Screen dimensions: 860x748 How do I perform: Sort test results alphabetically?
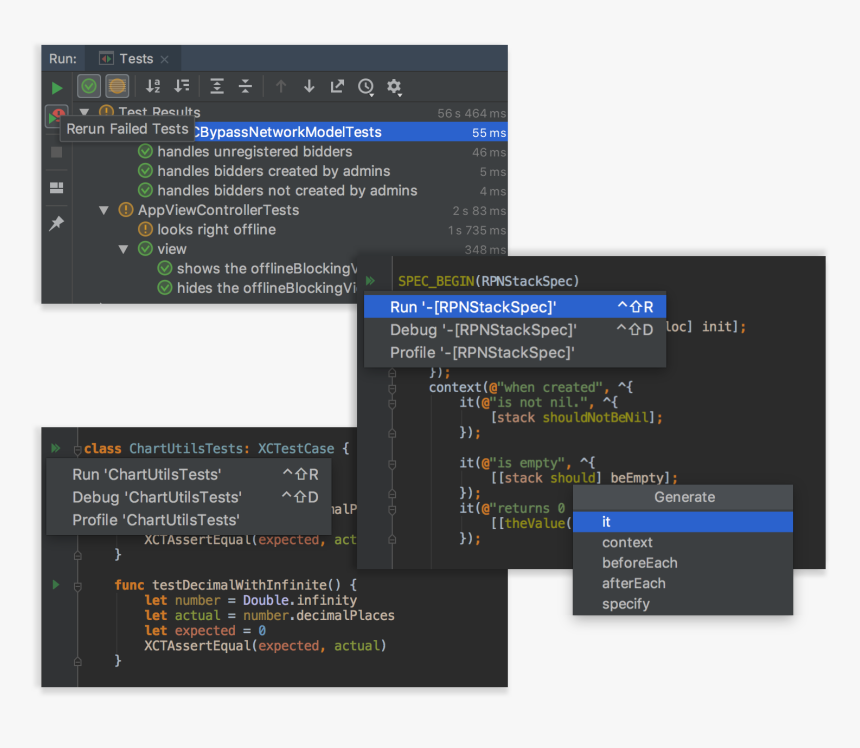pos(152,86)
